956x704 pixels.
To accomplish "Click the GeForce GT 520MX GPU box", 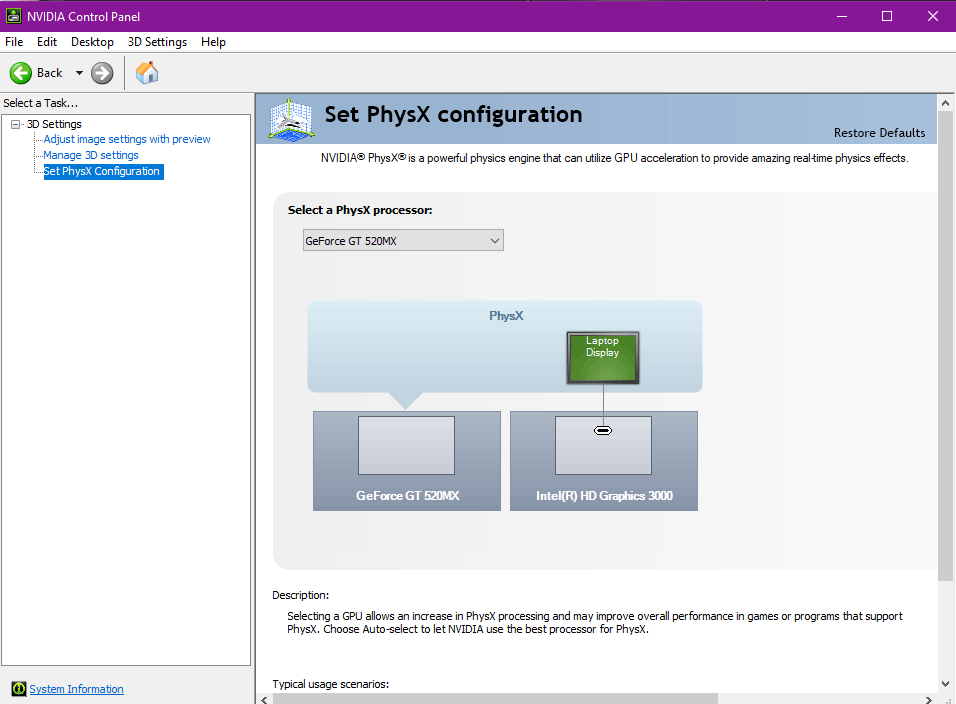I will coord(407,461).
